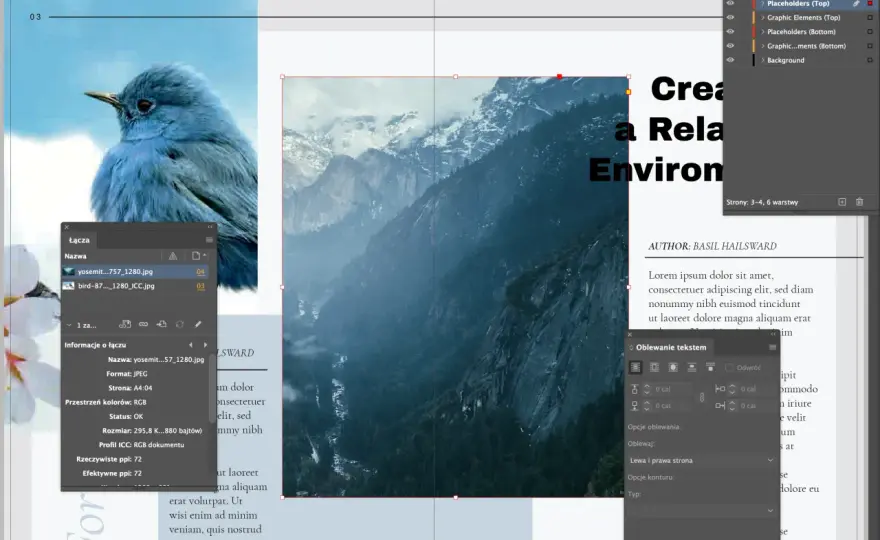Click the page column header icon in Łącza

point(196,256)
